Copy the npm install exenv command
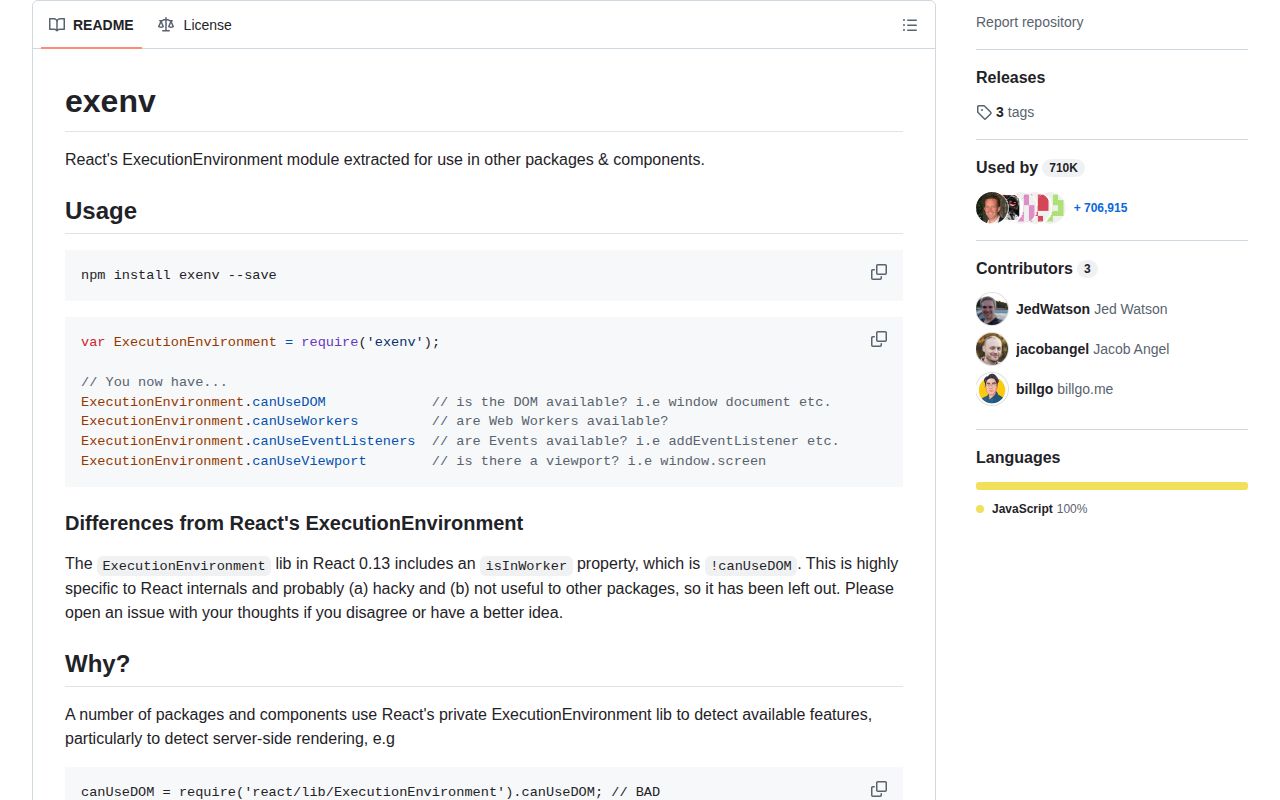Screen dimensions: 1280x800 click(879, 272)
